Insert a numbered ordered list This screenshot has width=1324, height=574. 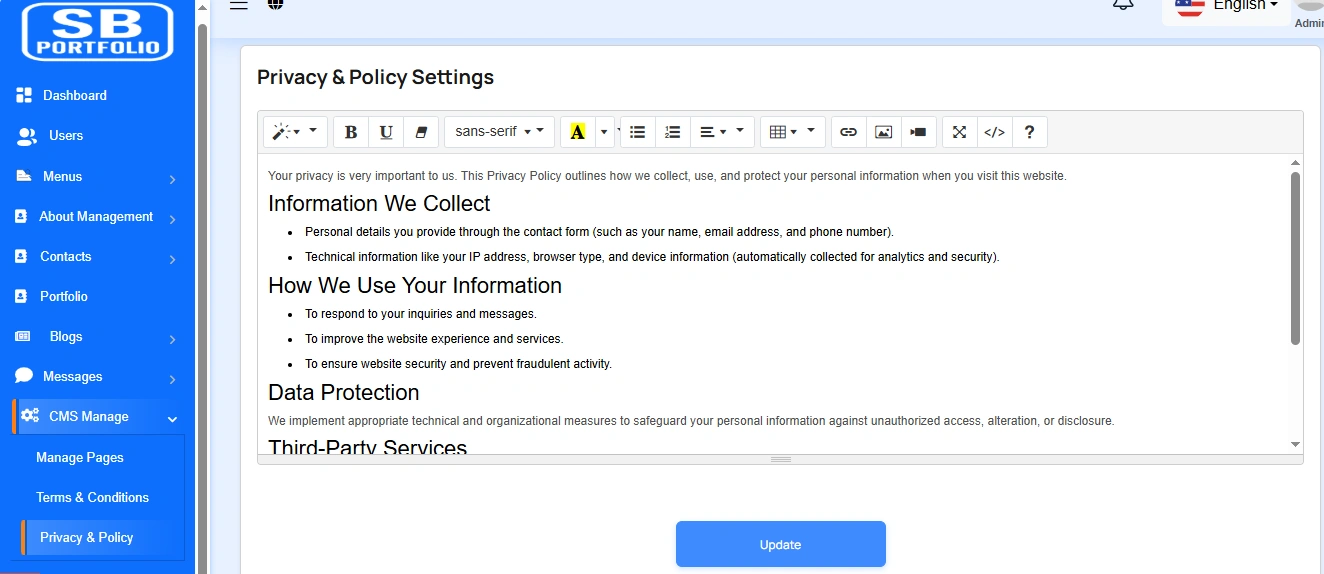[x=672, y=132]
